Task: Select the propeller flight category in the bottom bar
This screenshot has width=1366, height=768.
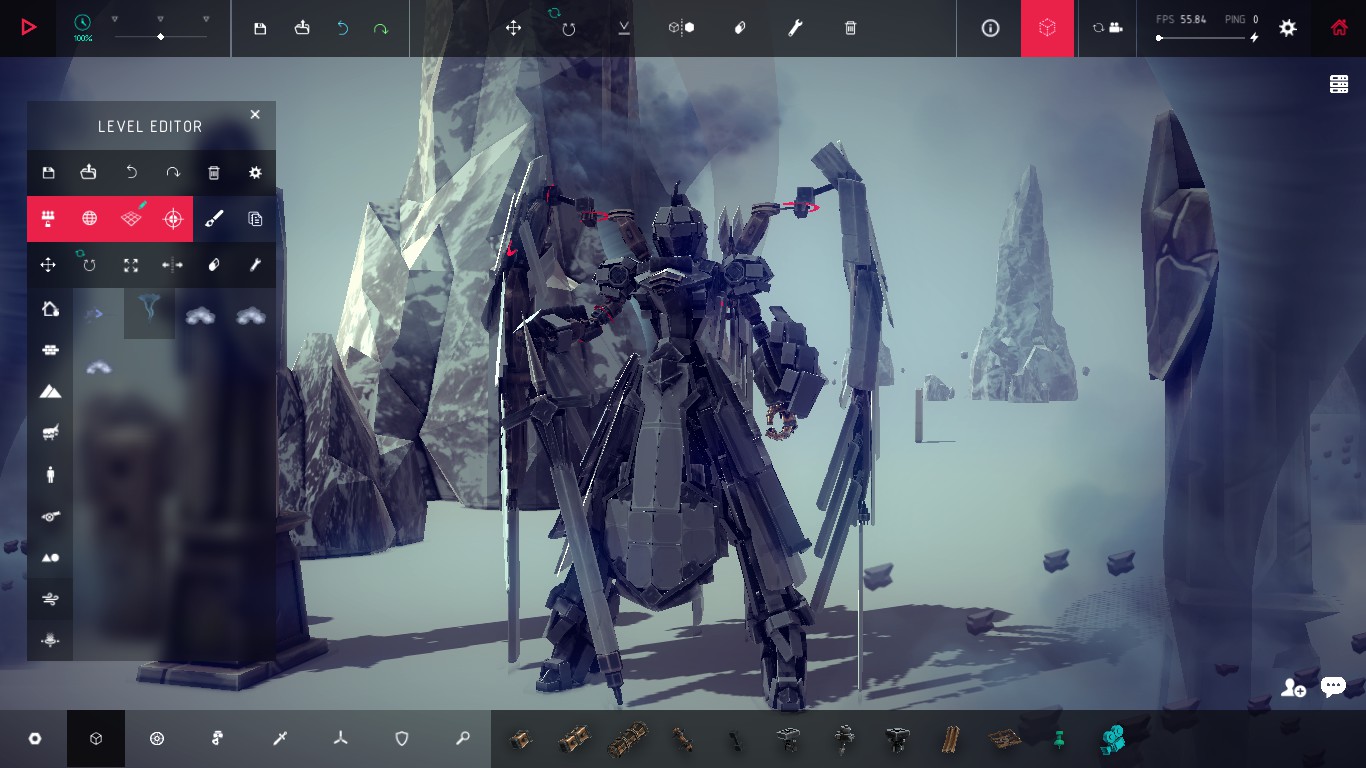Action: (x=341, y=738)
